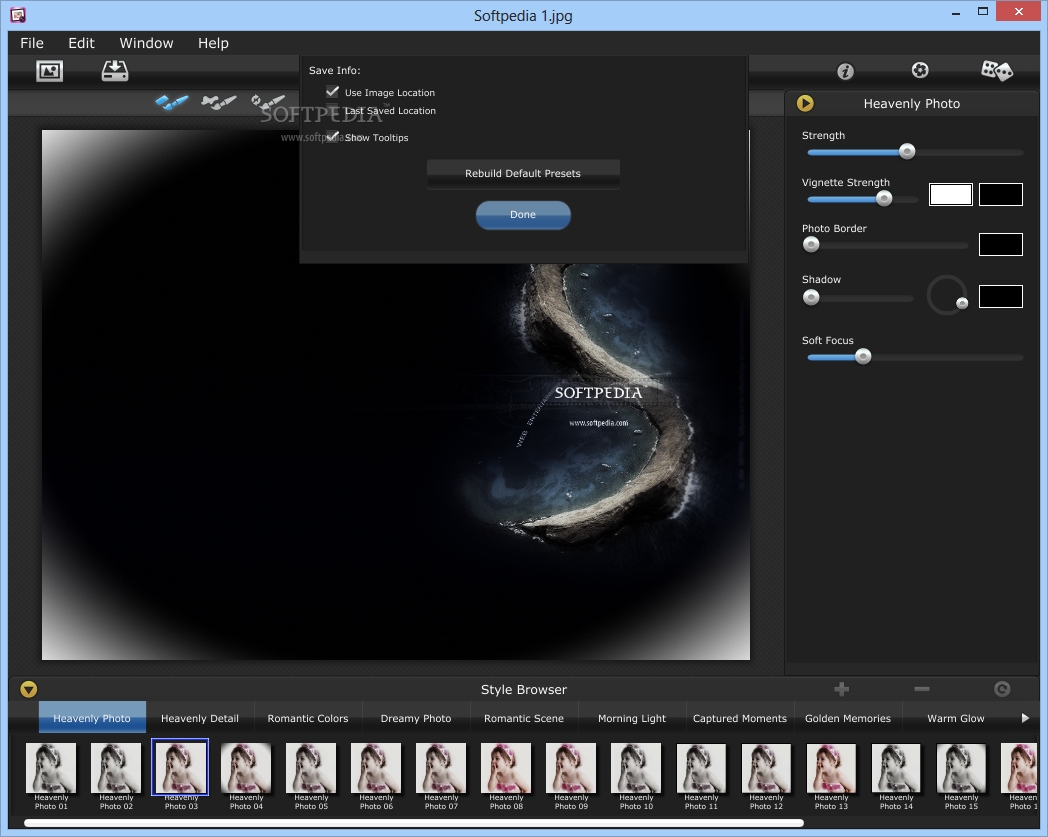Select the Heavenly Photo 02 preset thumbnail
Image resolution: width=1048 pixels, height=837 pixels.
click(x=116, y=768)
